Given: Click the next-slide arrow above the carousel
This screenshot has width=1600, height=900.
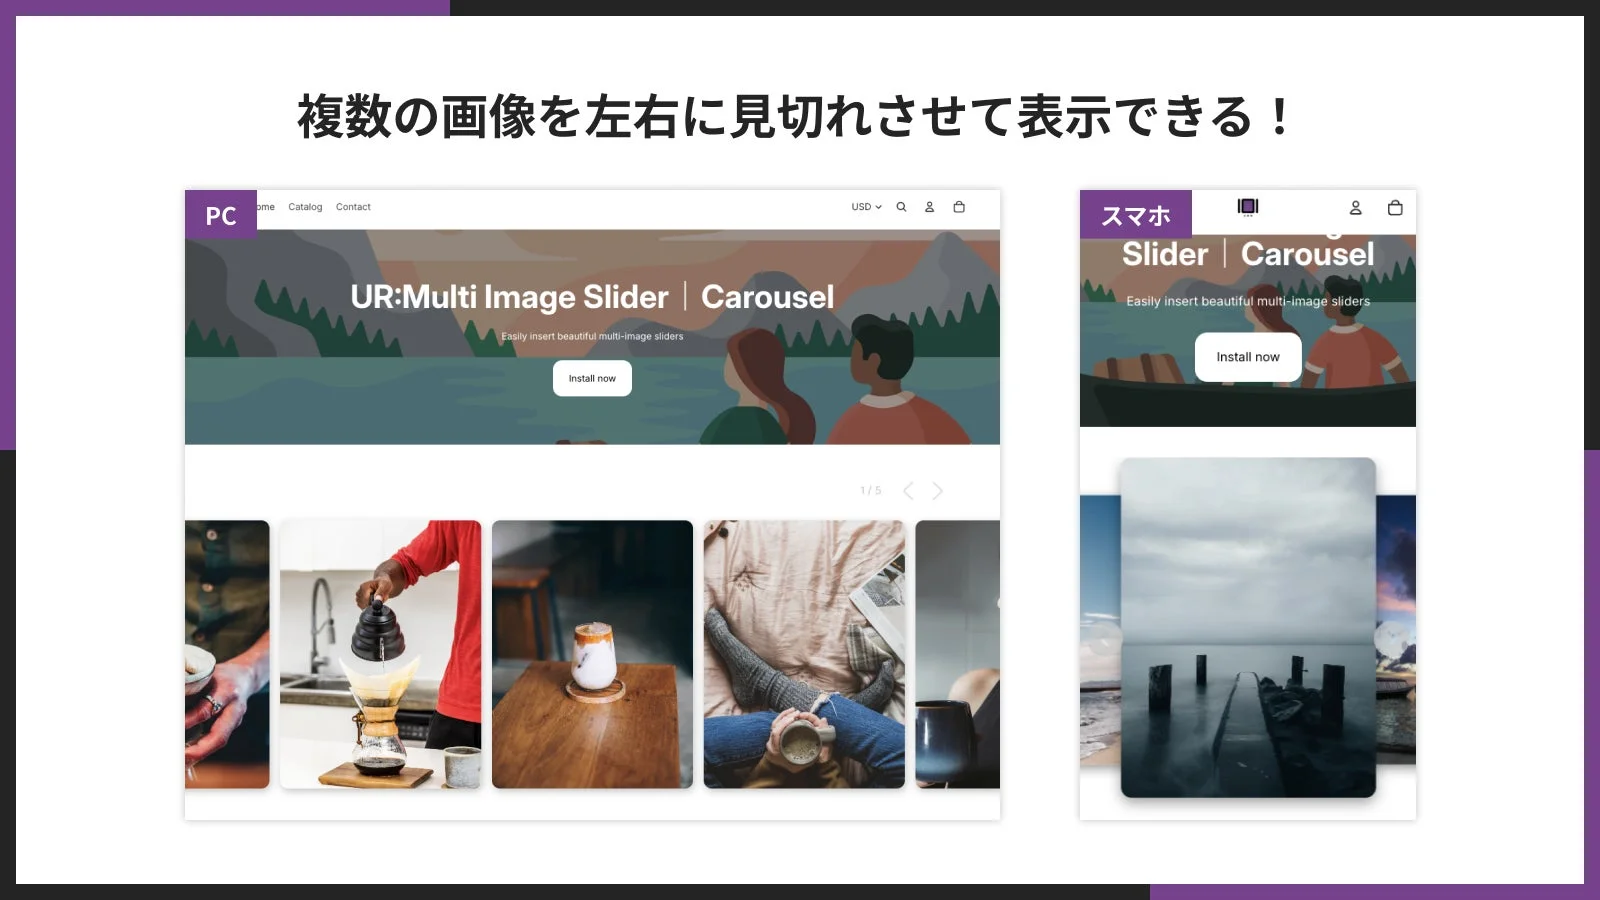Looking at the screenshot, I should pyautogui.click(x=938, y=490).
